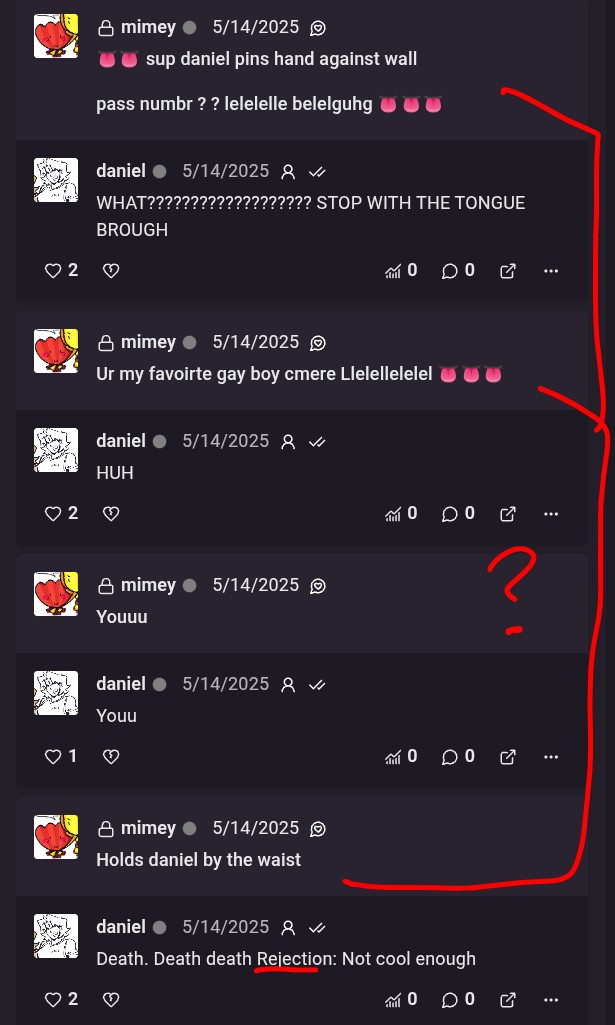The height and width of the screenshot is (1025, 615).
Task: Toggle heart like on "Death. Death death" reply
Action: coord(53,1000)
